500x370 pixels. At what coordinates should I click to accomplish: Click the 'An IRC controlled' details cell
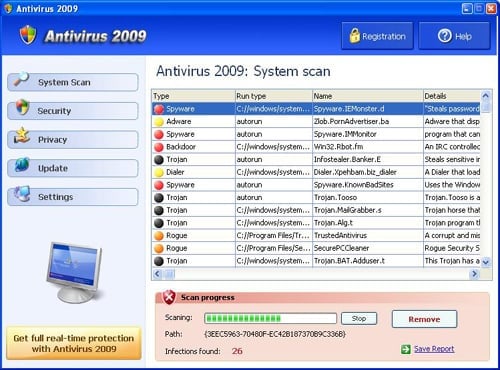[x=452, y=147]
